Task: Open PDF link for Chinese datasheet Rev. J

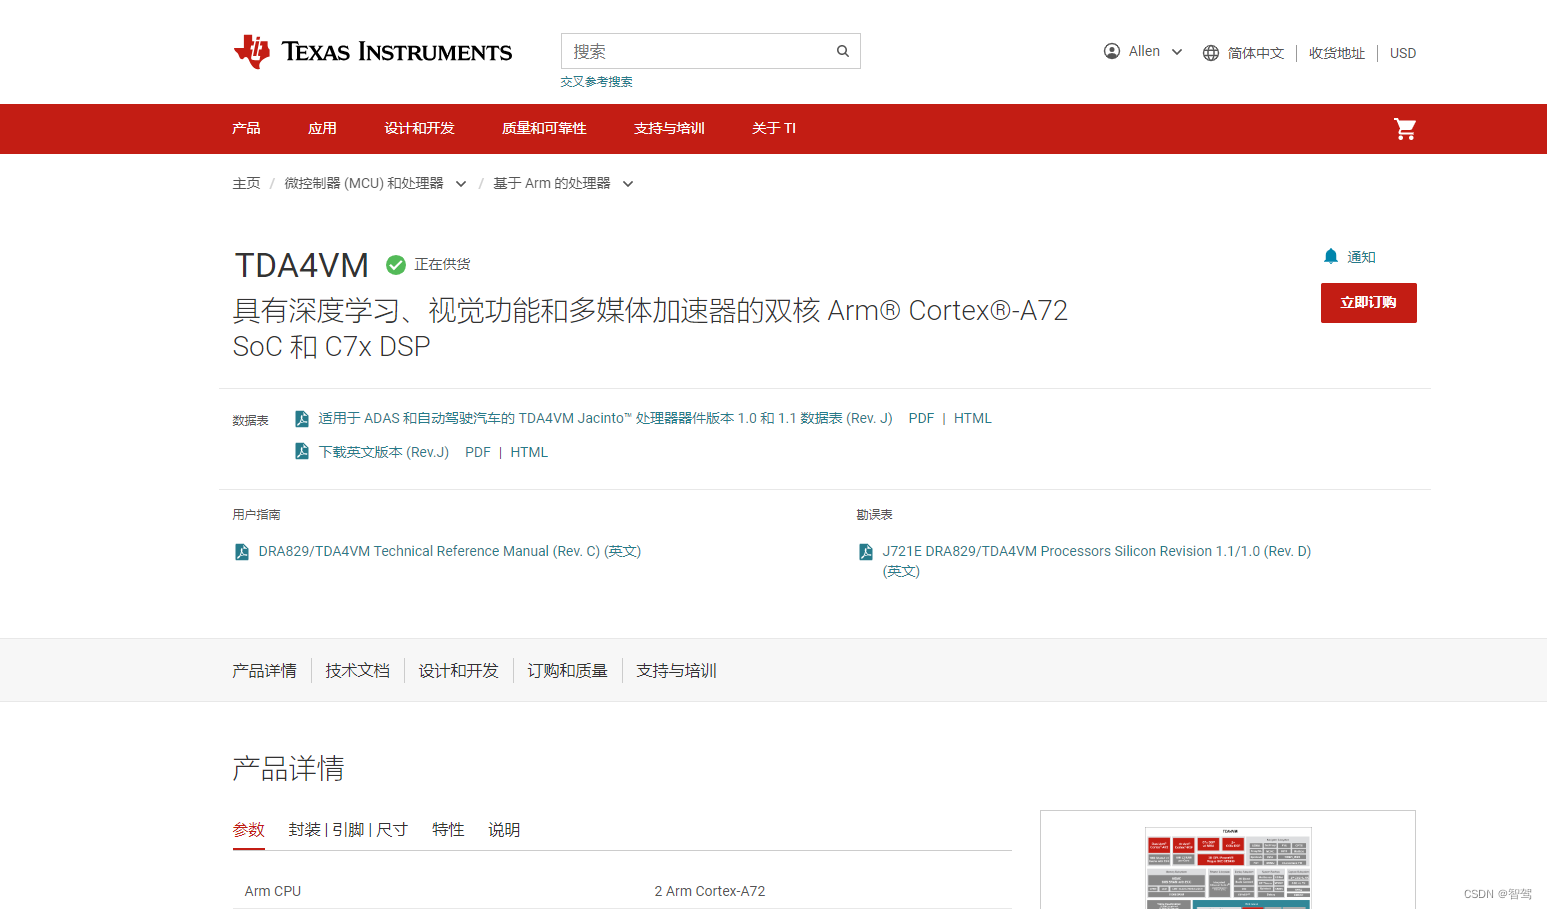Action: click(x=921, y=419)
